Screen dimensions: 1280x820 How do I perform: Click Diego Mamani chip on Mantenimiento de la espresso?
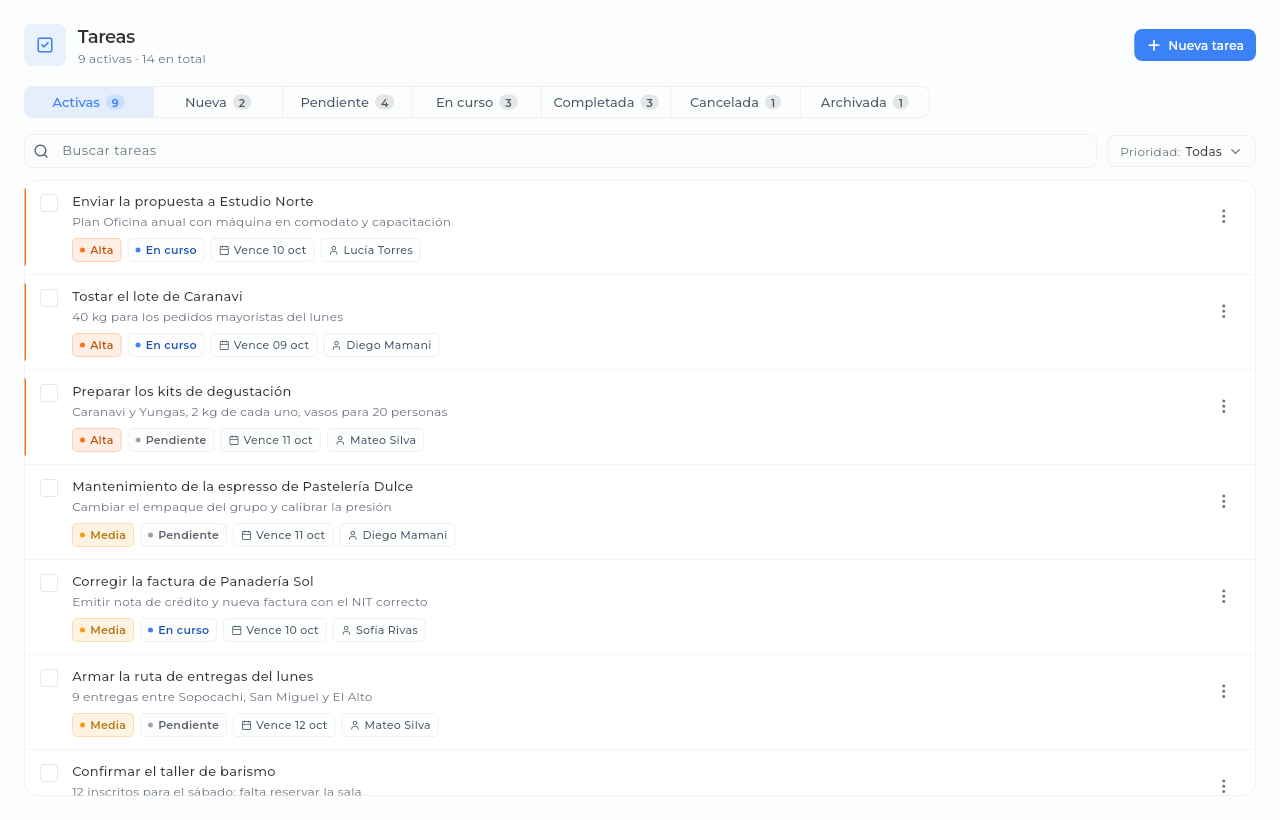397,535
